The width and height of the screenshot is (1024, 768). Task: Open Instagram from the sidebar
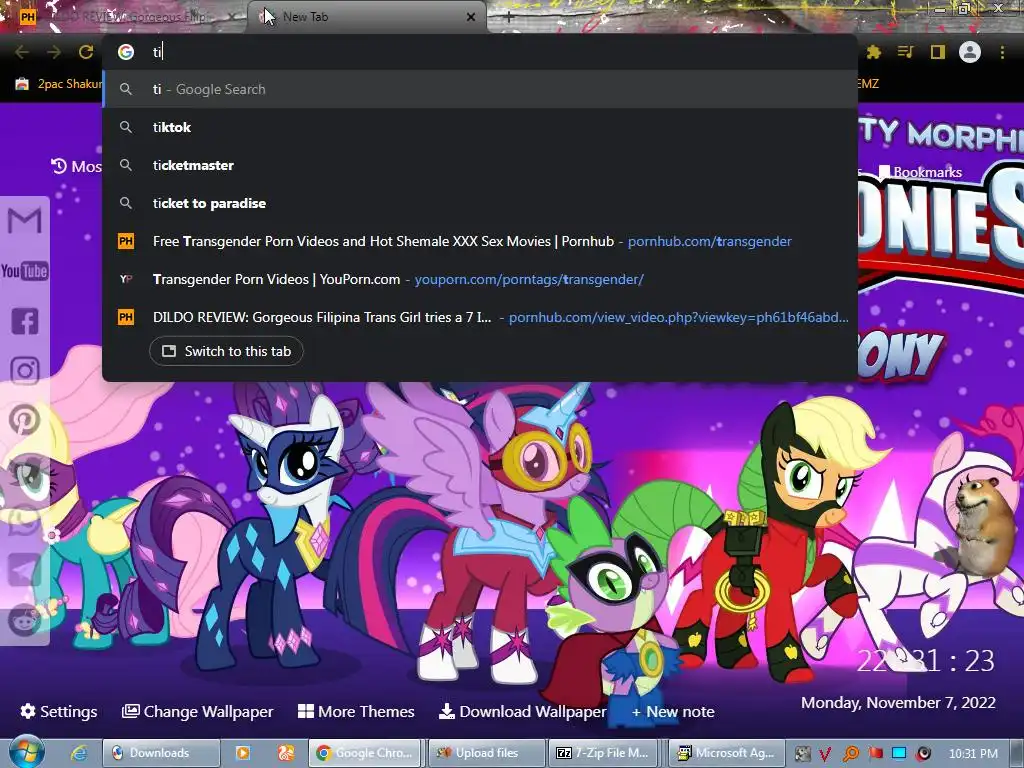pyautogui.click(x=25, y=371)
